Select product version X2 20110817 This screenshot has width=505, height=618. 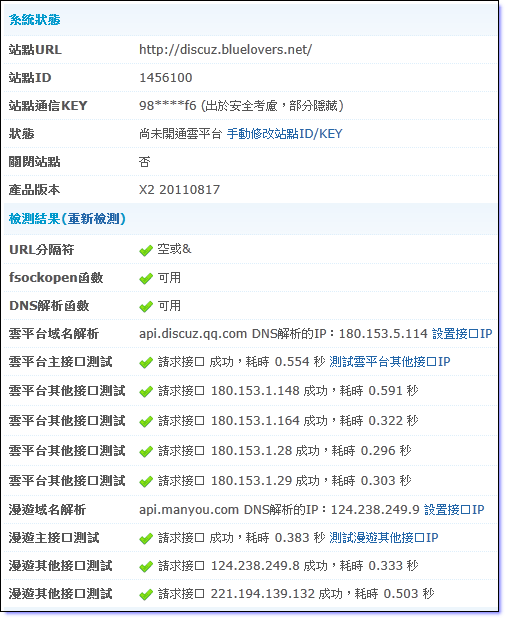(179, 190)
